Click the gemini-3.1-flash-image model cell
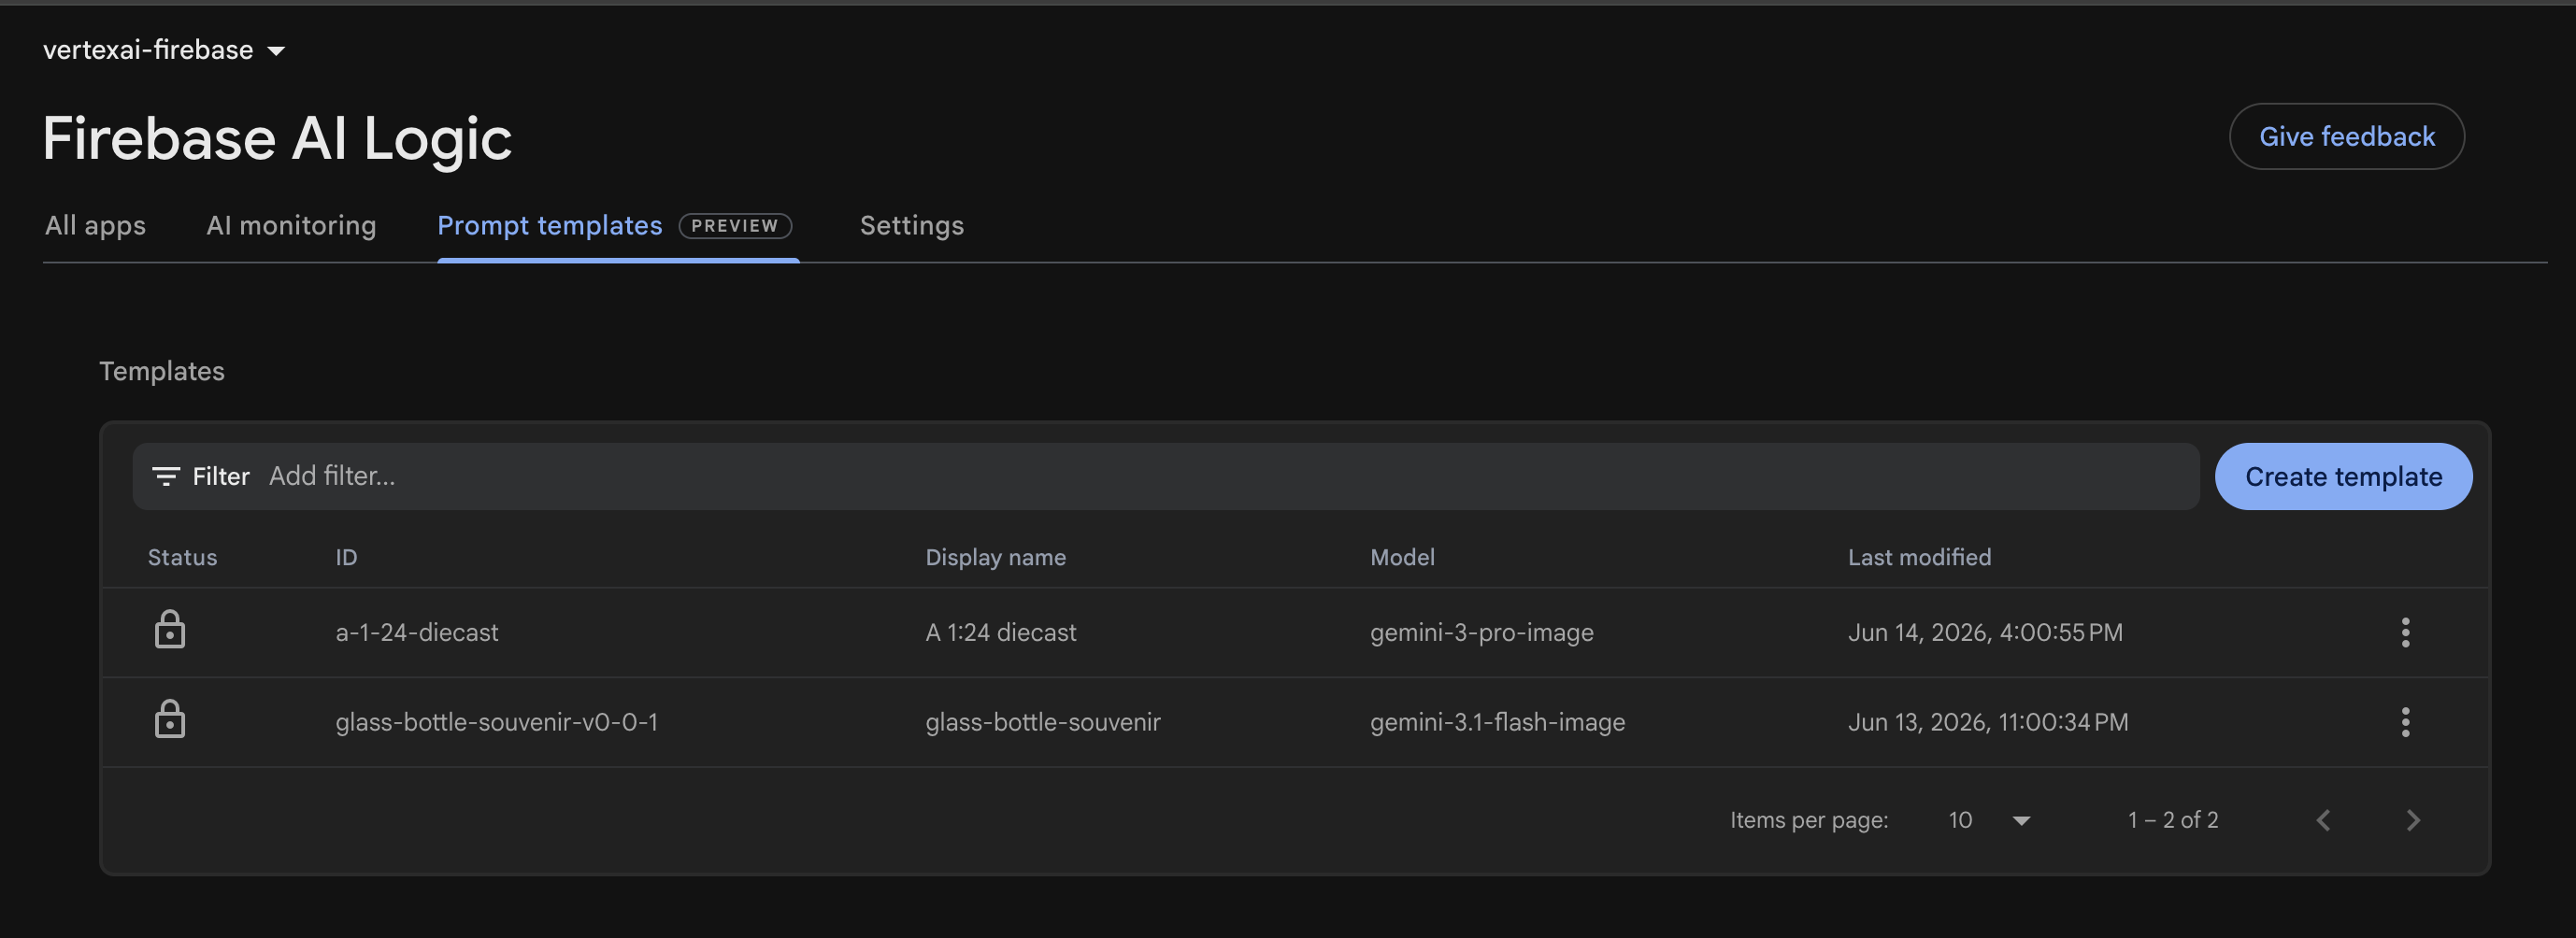 coord(1497,722)
